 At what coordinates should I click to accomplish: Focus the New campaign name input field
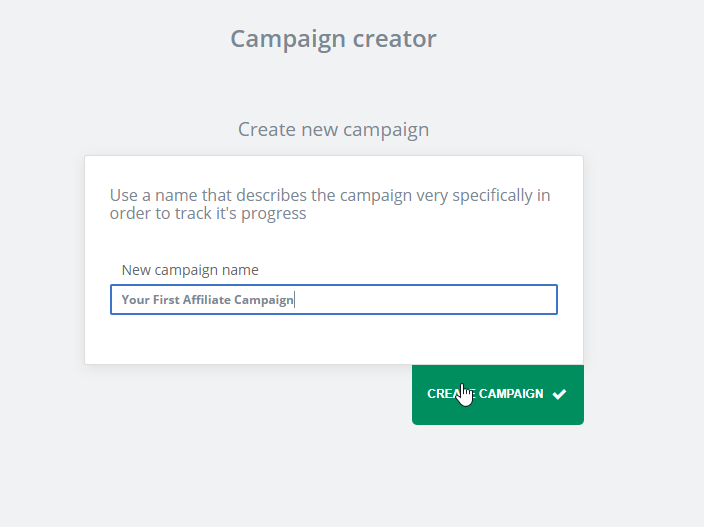[333, 300]
